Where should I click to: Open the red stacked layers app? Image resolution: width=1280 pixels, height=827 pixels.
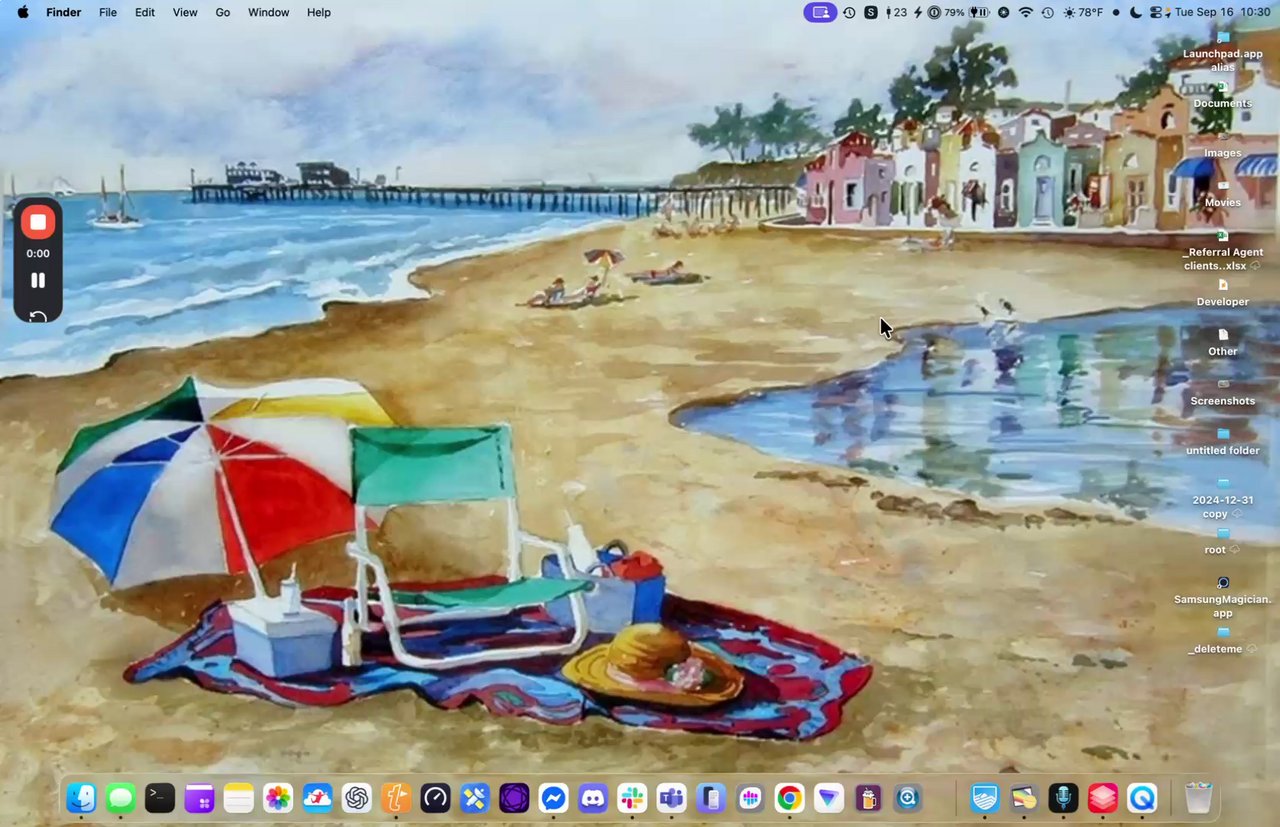click(1103, 798)
